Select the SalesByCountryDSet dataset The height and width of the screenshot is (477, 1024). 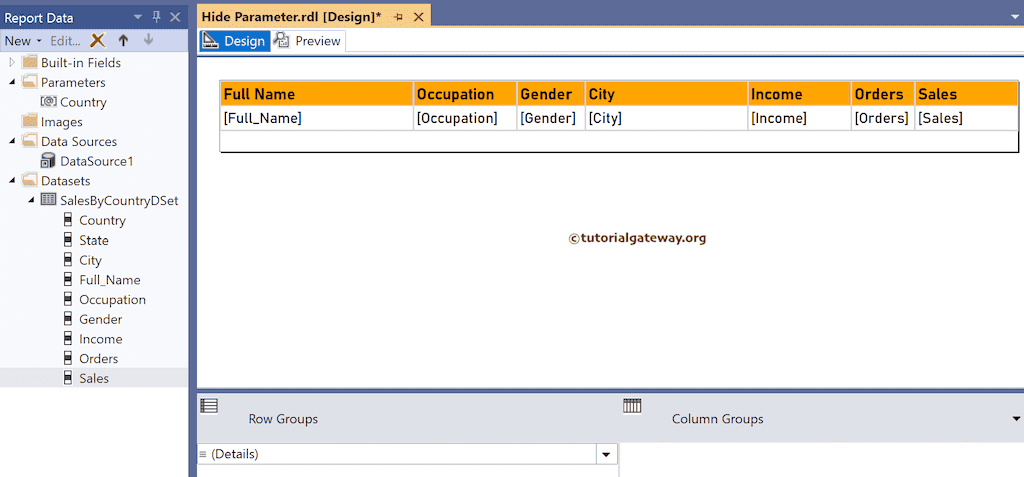click(x=119, y=201)
